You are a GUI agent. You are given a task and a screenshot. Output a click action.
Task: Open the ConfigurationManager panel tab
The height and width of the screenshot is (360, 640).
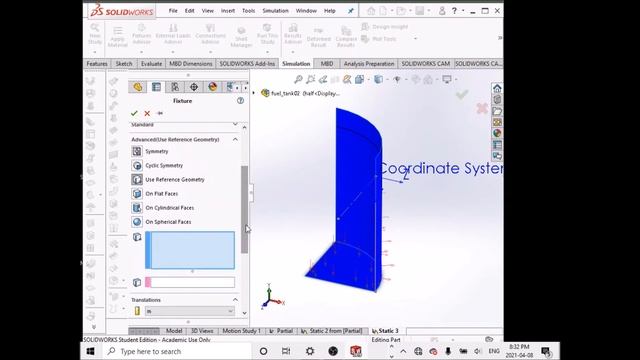[175, 87]
